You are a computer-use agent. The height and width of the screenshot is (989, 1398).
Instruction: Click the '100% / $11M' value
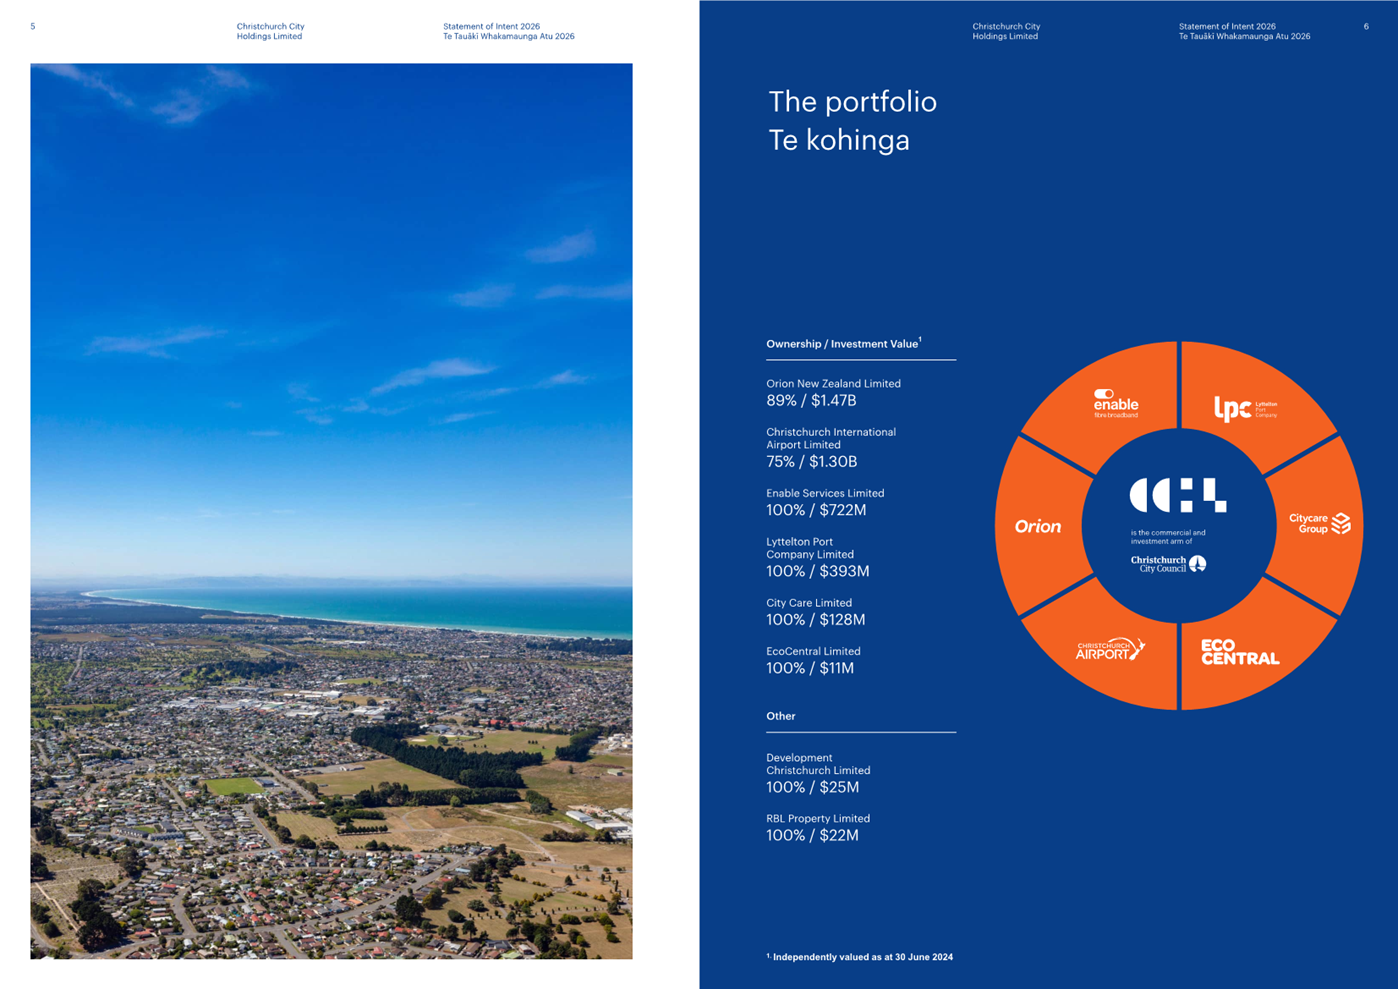(810, 668)
